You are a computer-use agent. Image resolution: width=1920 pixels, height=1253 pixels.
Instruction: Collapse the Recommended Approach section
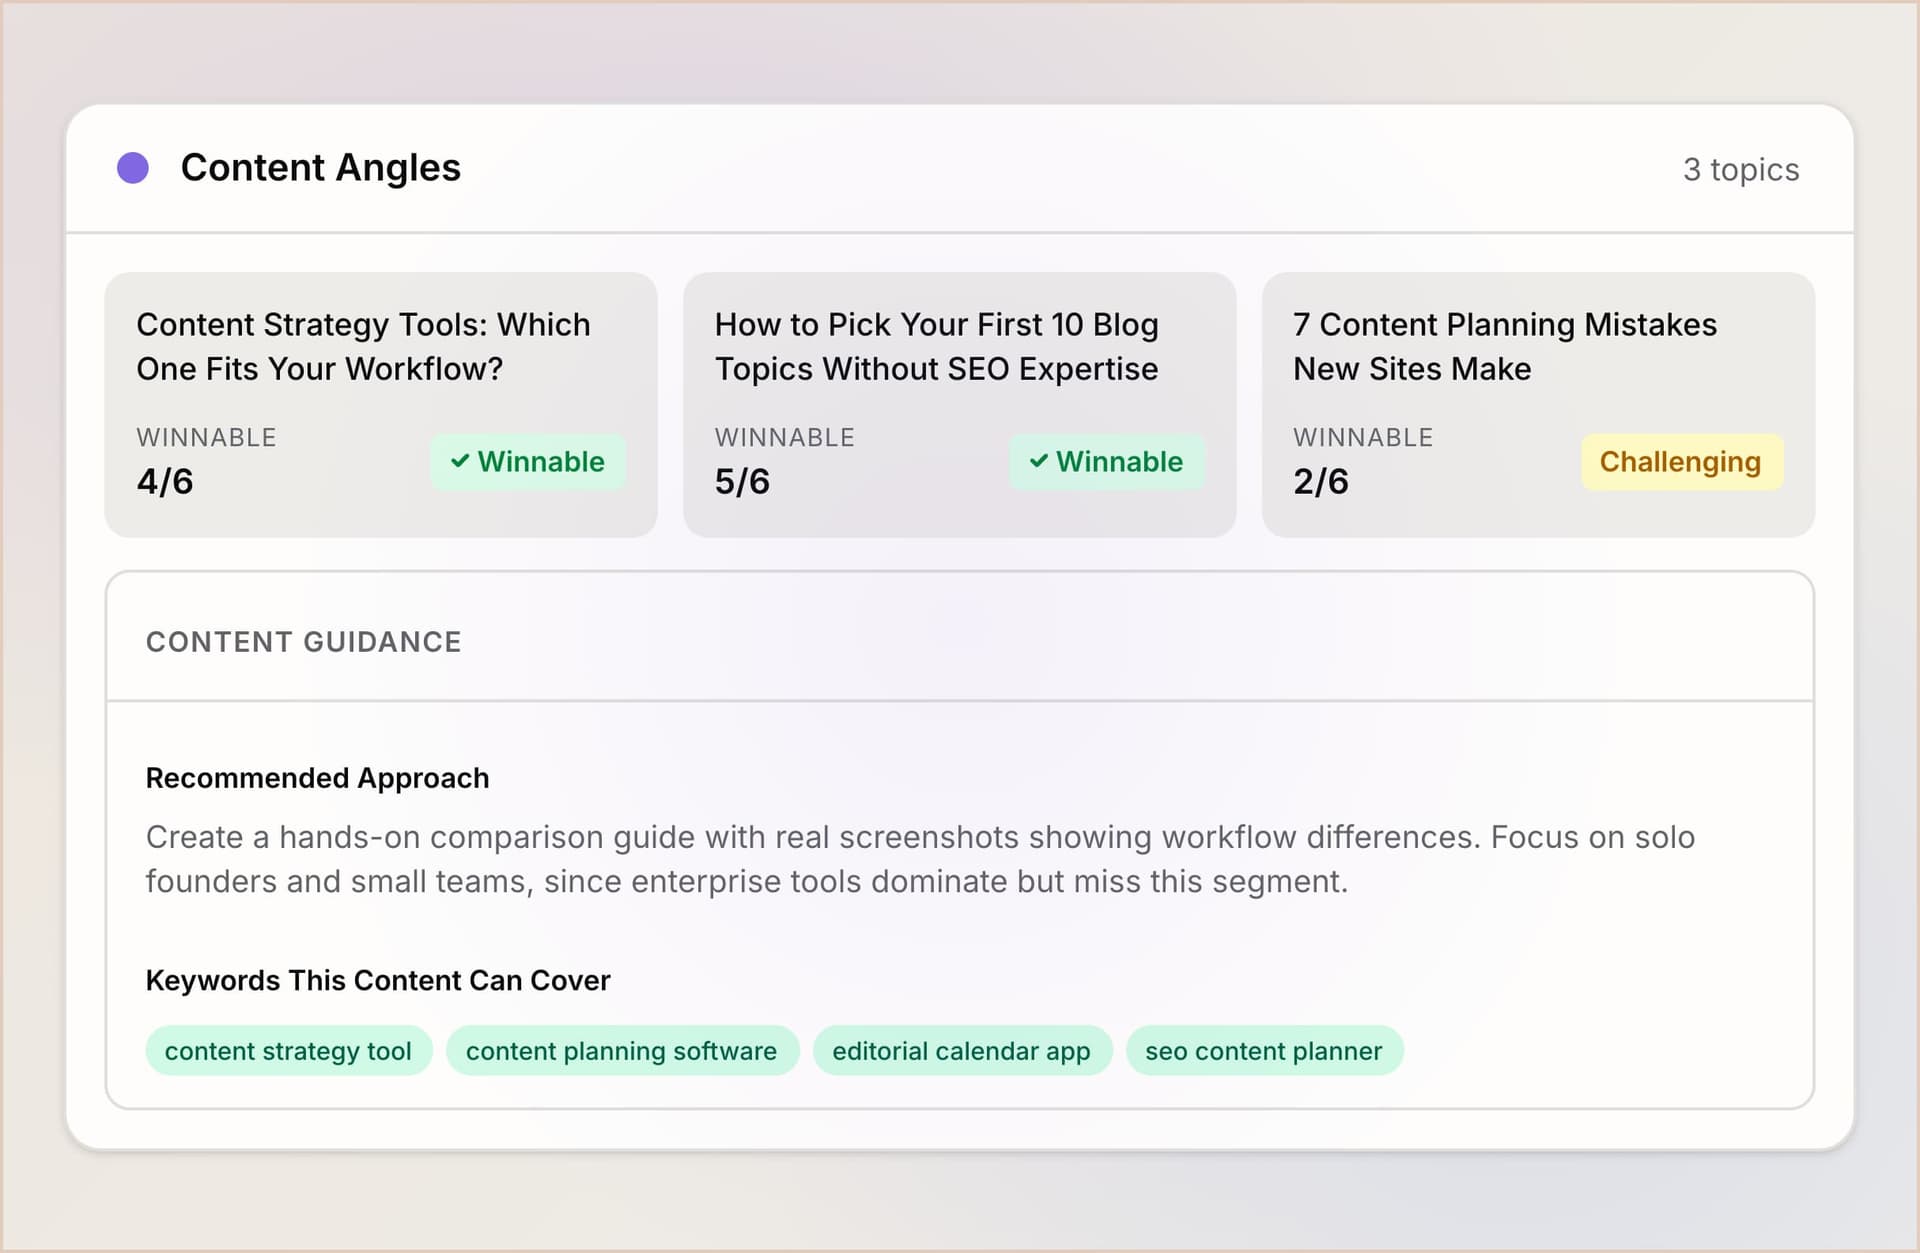click(x=317, y=778)
